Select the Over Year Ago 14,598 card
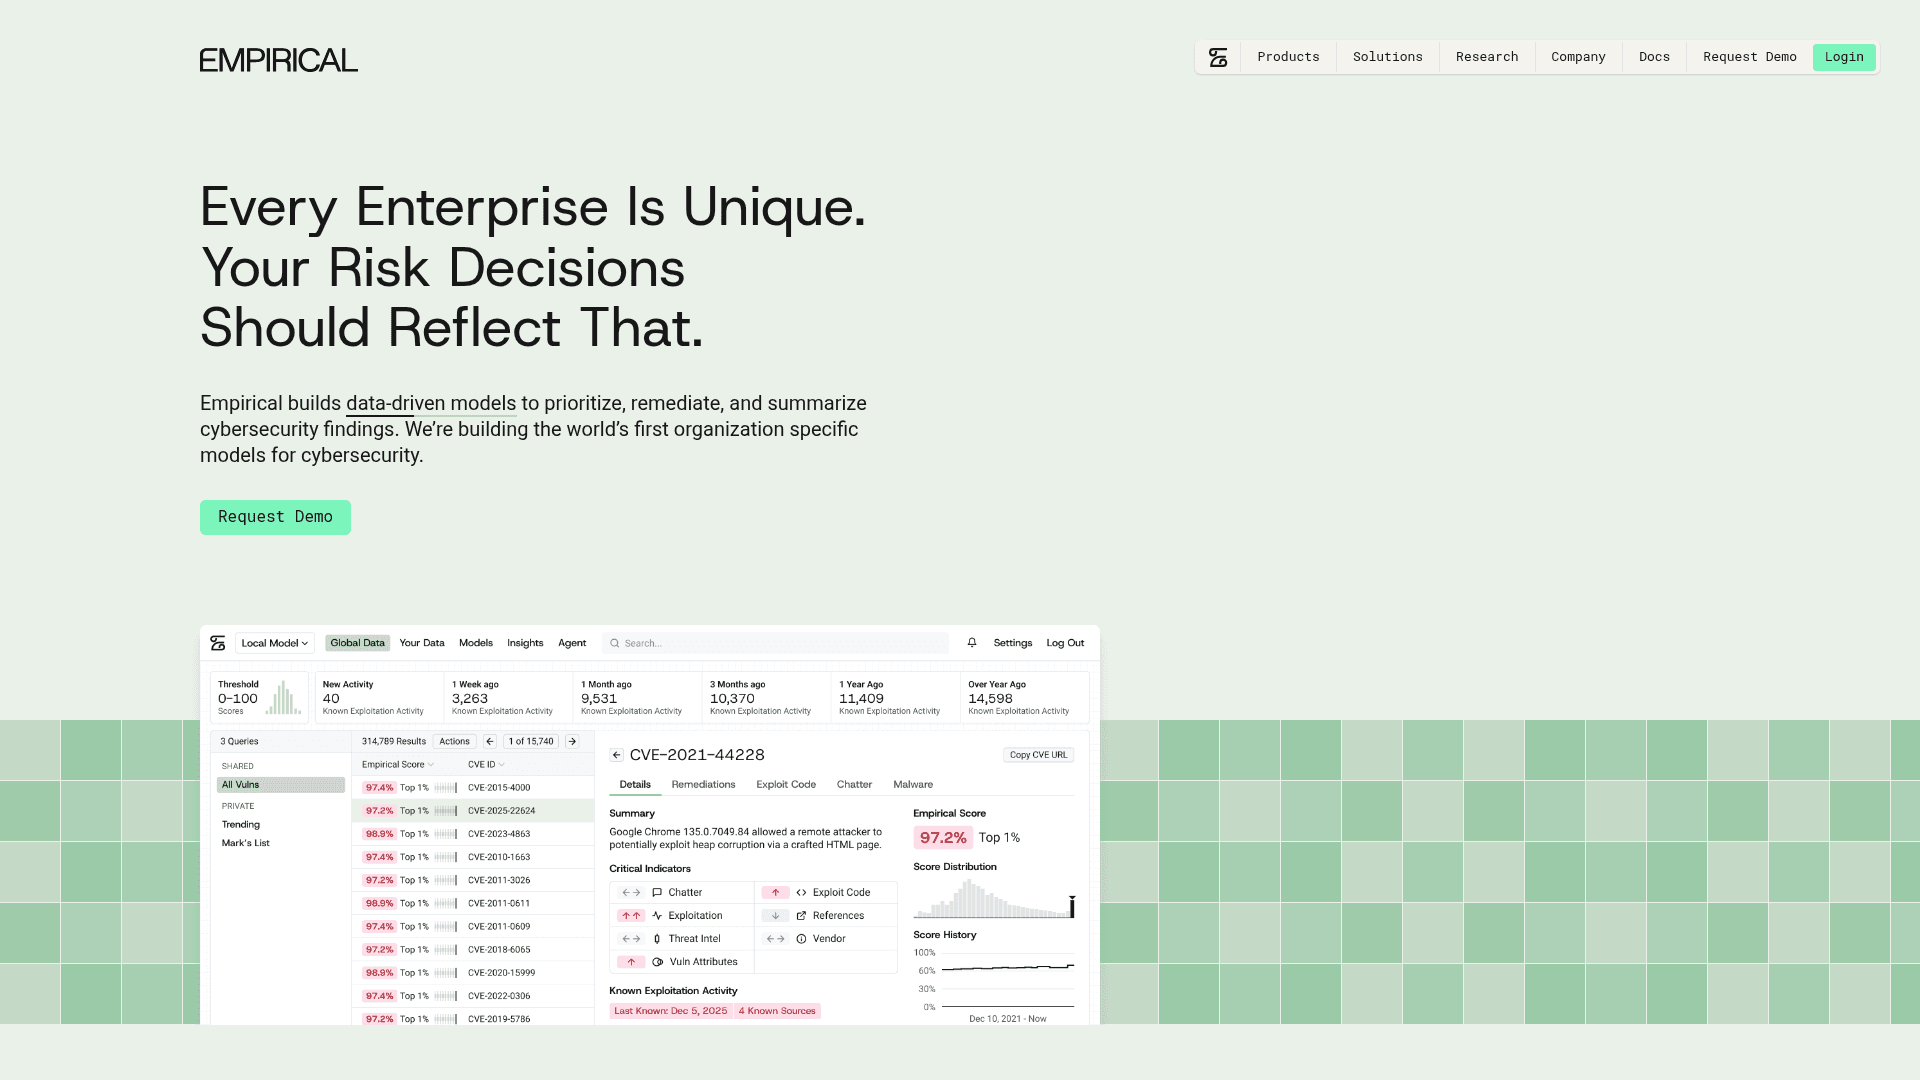1920x1080 pixels. pos(1024,697)
